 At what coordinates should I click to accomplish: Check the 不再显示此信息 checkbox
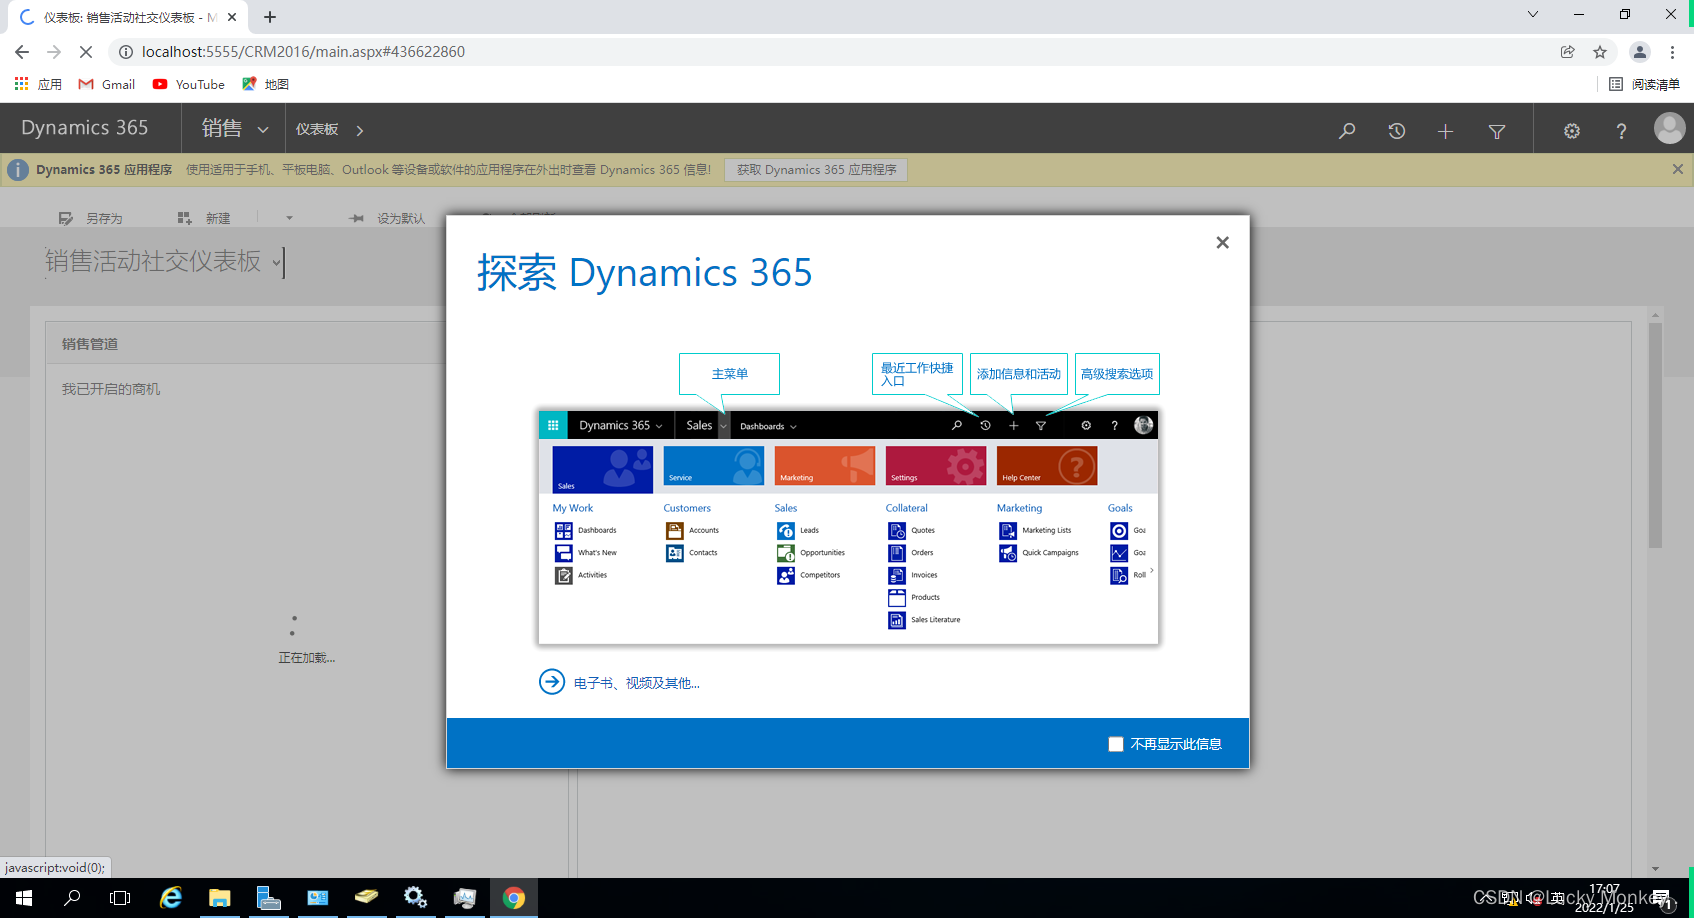click(1116, 744)
